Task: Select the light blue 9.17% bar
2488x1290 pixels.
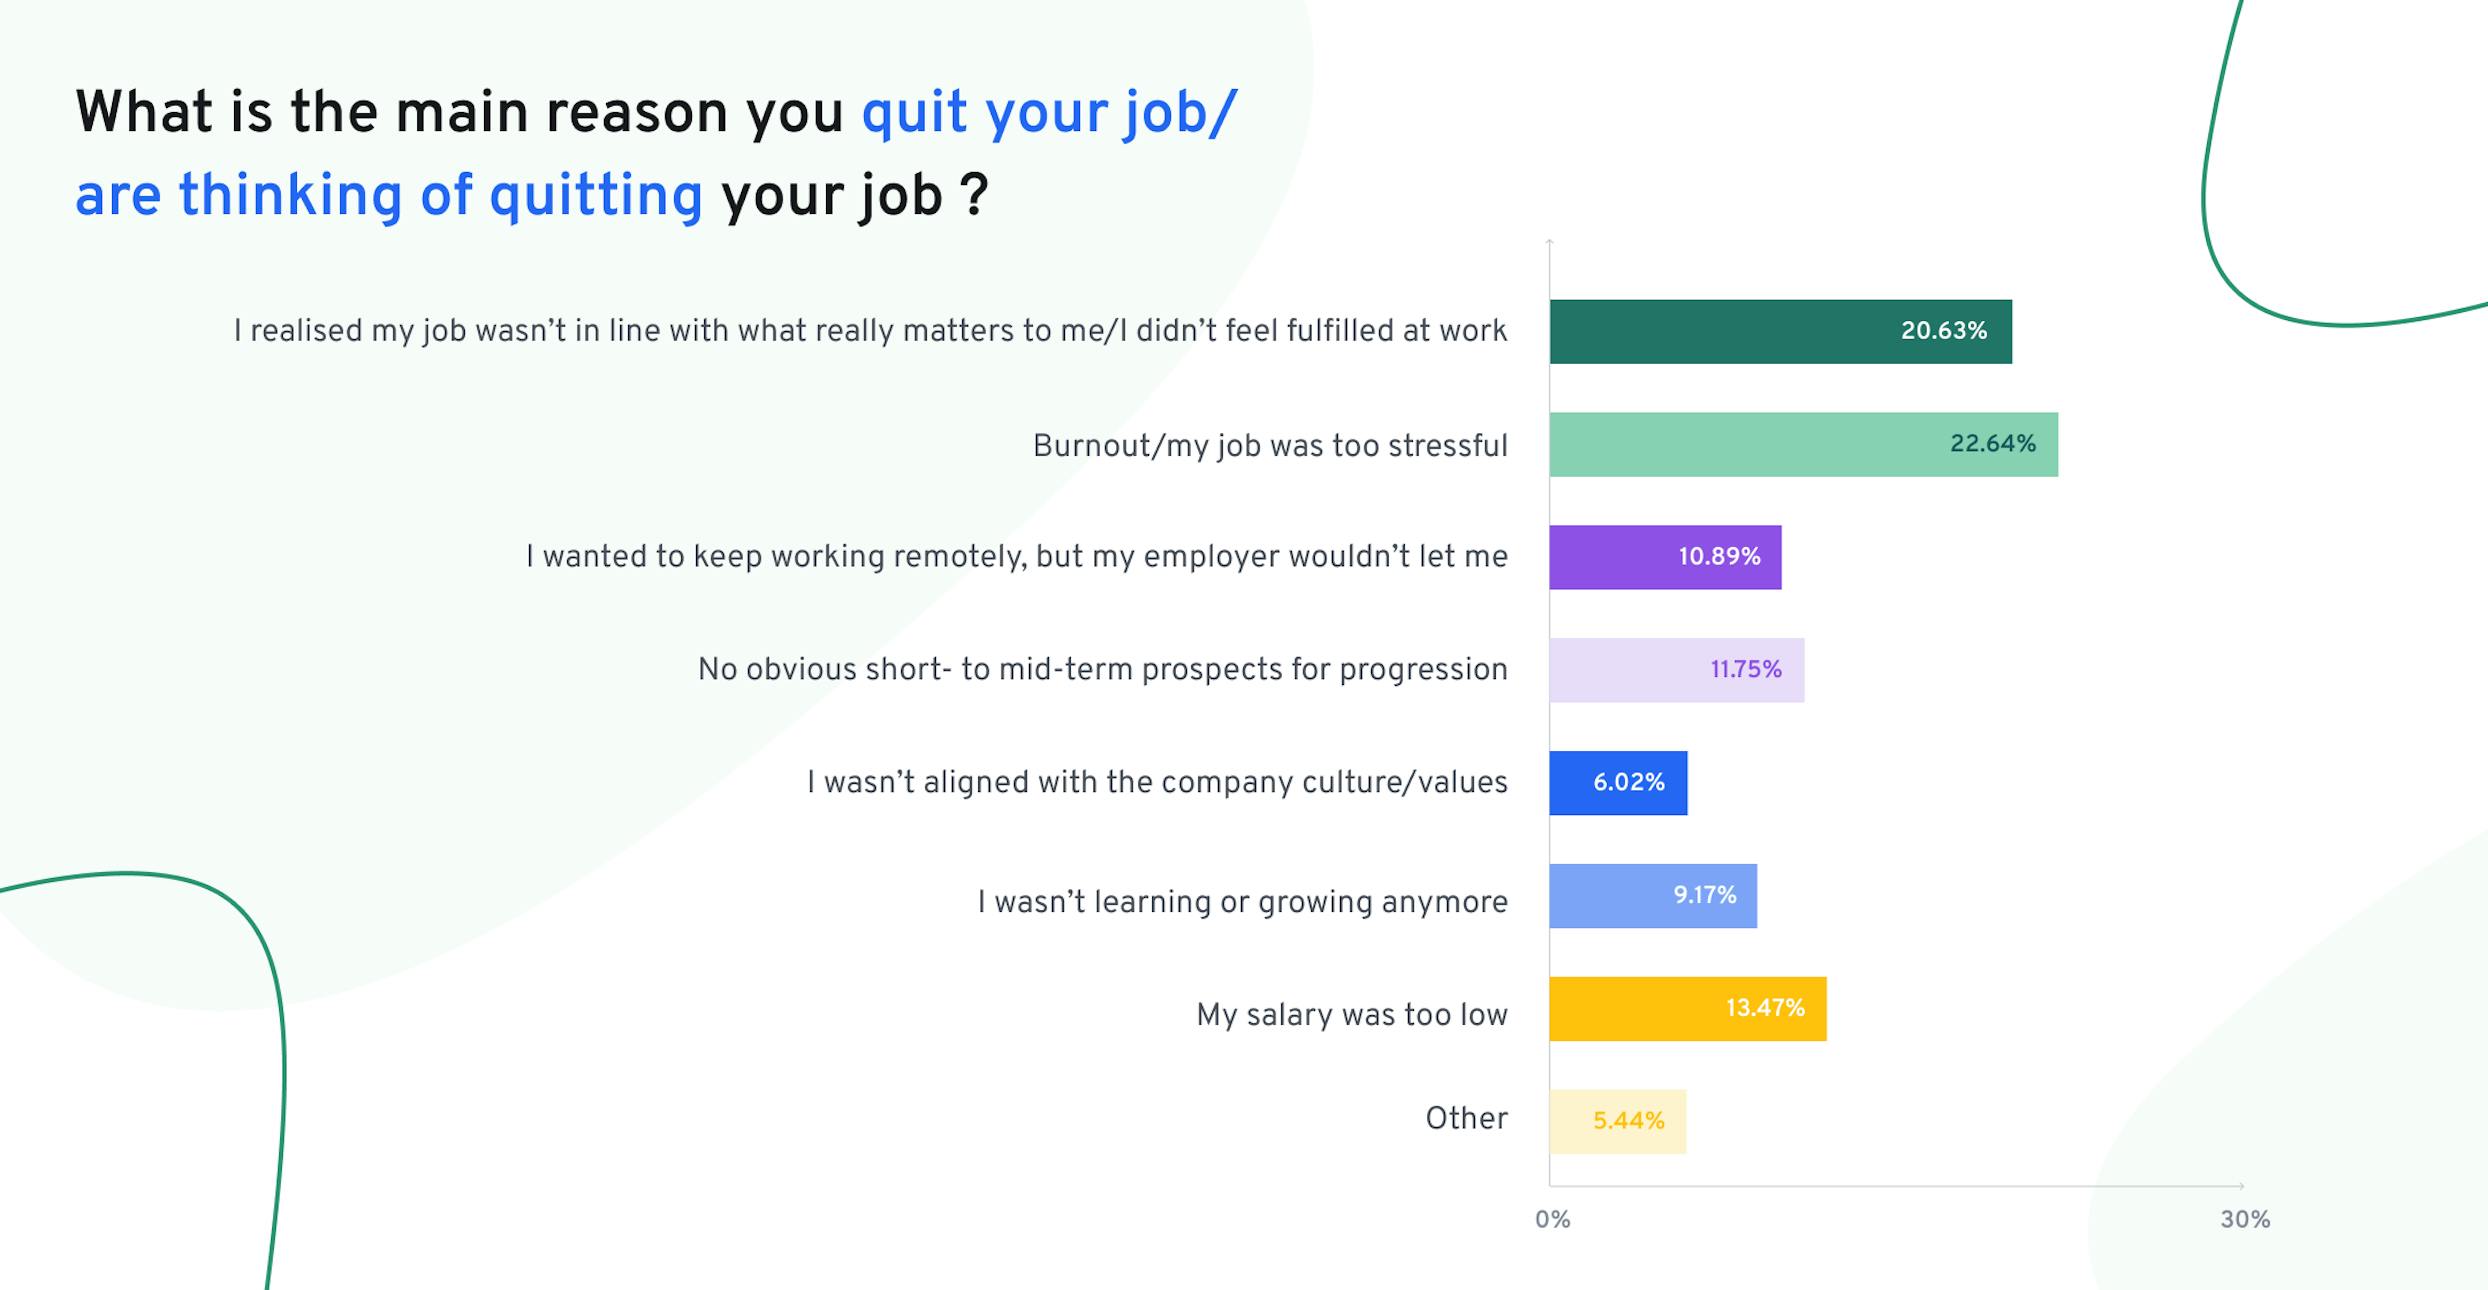Action: coord(1652,896)
